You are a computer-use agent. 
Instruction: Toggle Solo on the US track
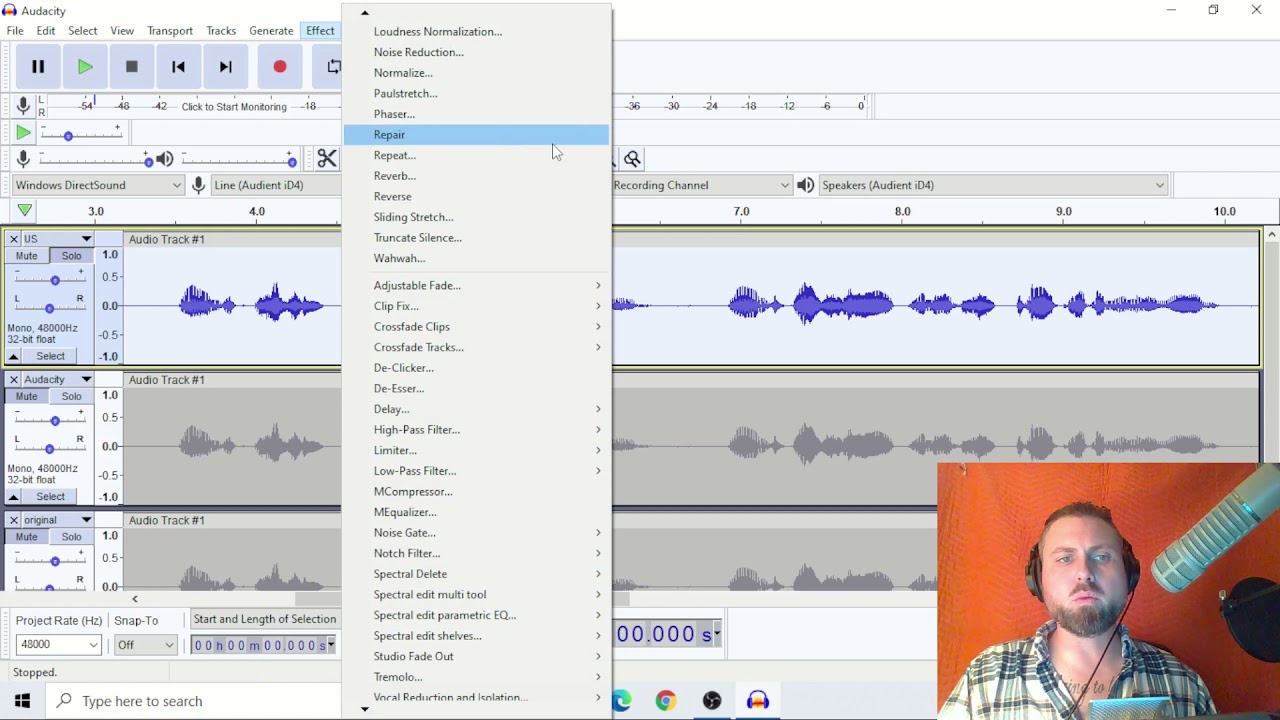(71, 256)
